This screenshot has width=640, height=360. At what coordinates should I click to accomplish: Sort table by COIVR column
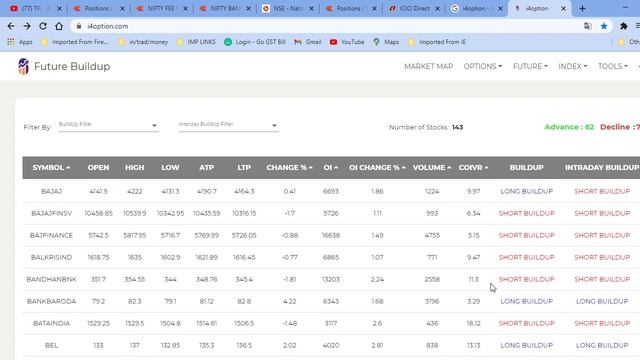pyautogui.click(x=473, y=168)
